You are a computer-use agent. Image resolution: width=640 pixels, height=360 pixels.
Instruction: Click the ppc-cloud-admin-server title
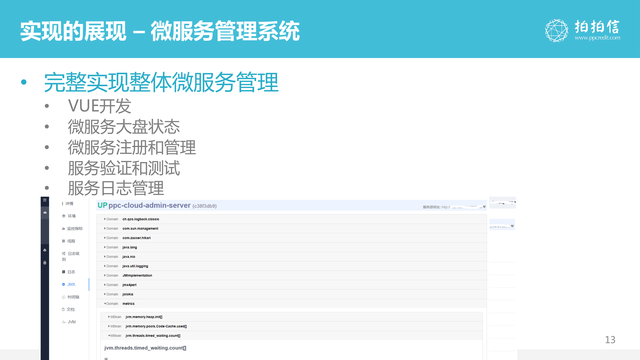pyautogui.click(x=149, y=205)
